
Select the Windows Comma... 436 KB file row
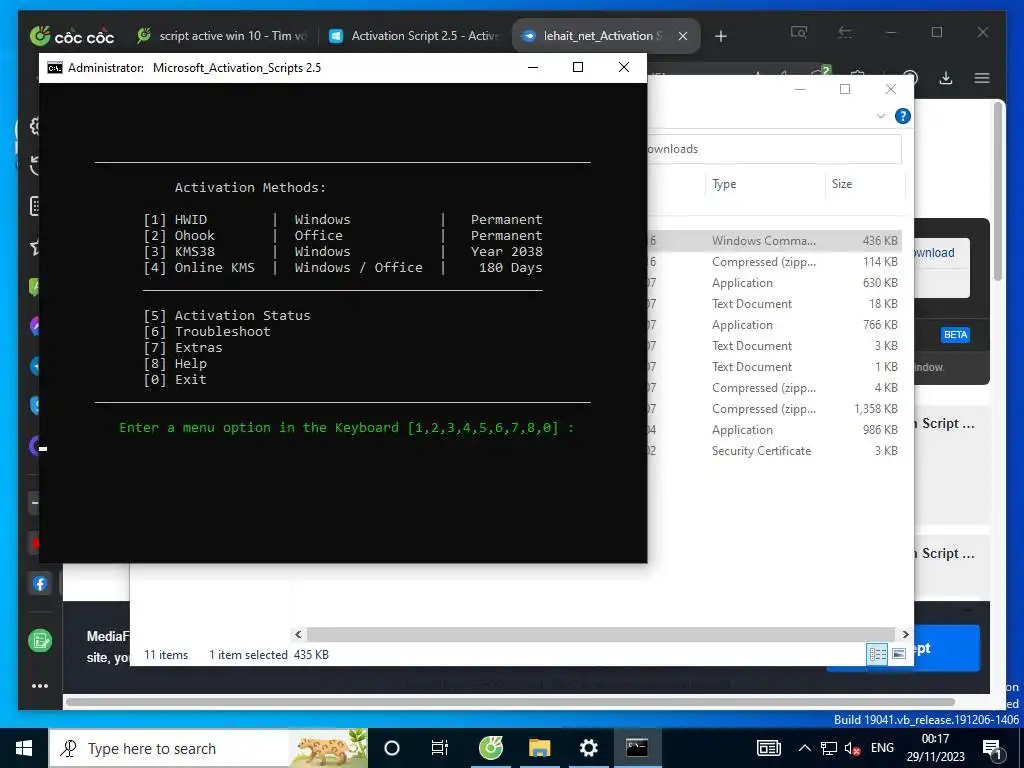pos(775,240)
